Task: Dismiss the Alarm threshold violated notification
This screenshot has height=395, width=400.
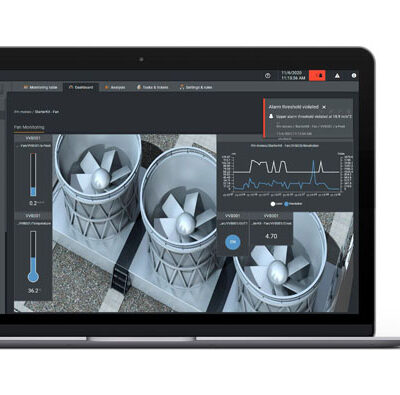Action: click(x=324, y=107)
